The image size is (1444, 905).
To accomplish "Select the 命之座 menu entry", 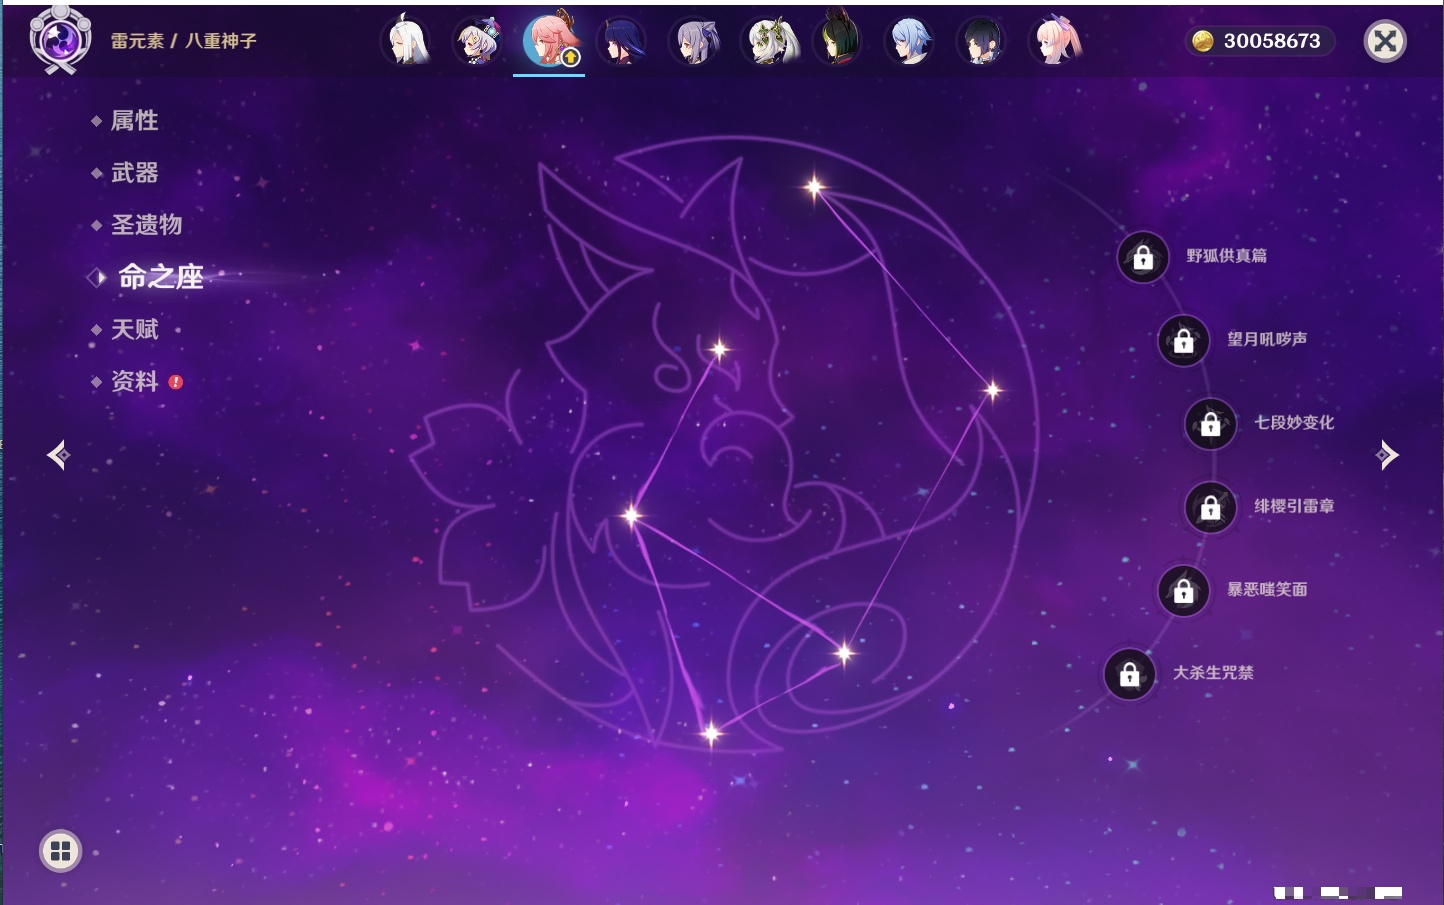I will point(160,277).
